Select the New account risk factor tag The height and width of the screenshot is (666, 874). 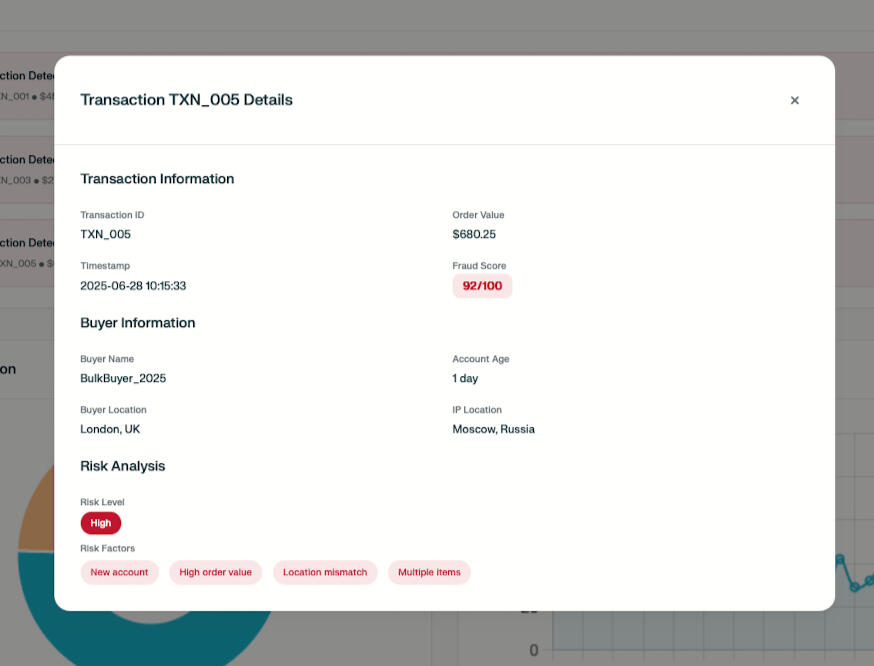[119, 572]
